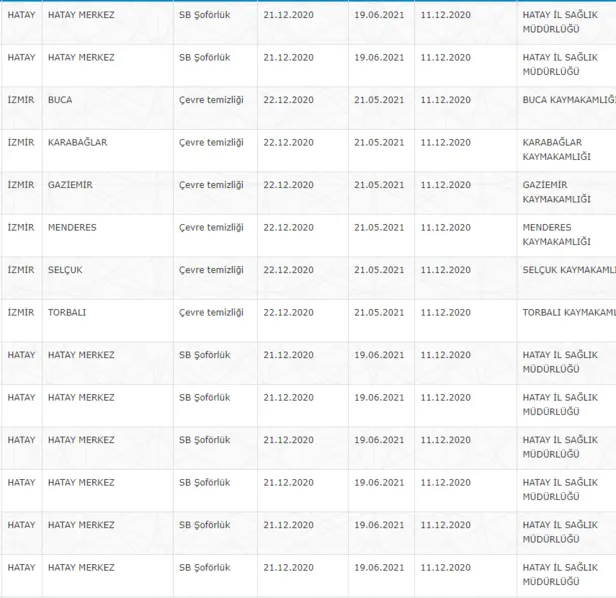Screen dimensions: 616x598
Task: Click the BUCA district cell
Action: (x=60, y=100)
